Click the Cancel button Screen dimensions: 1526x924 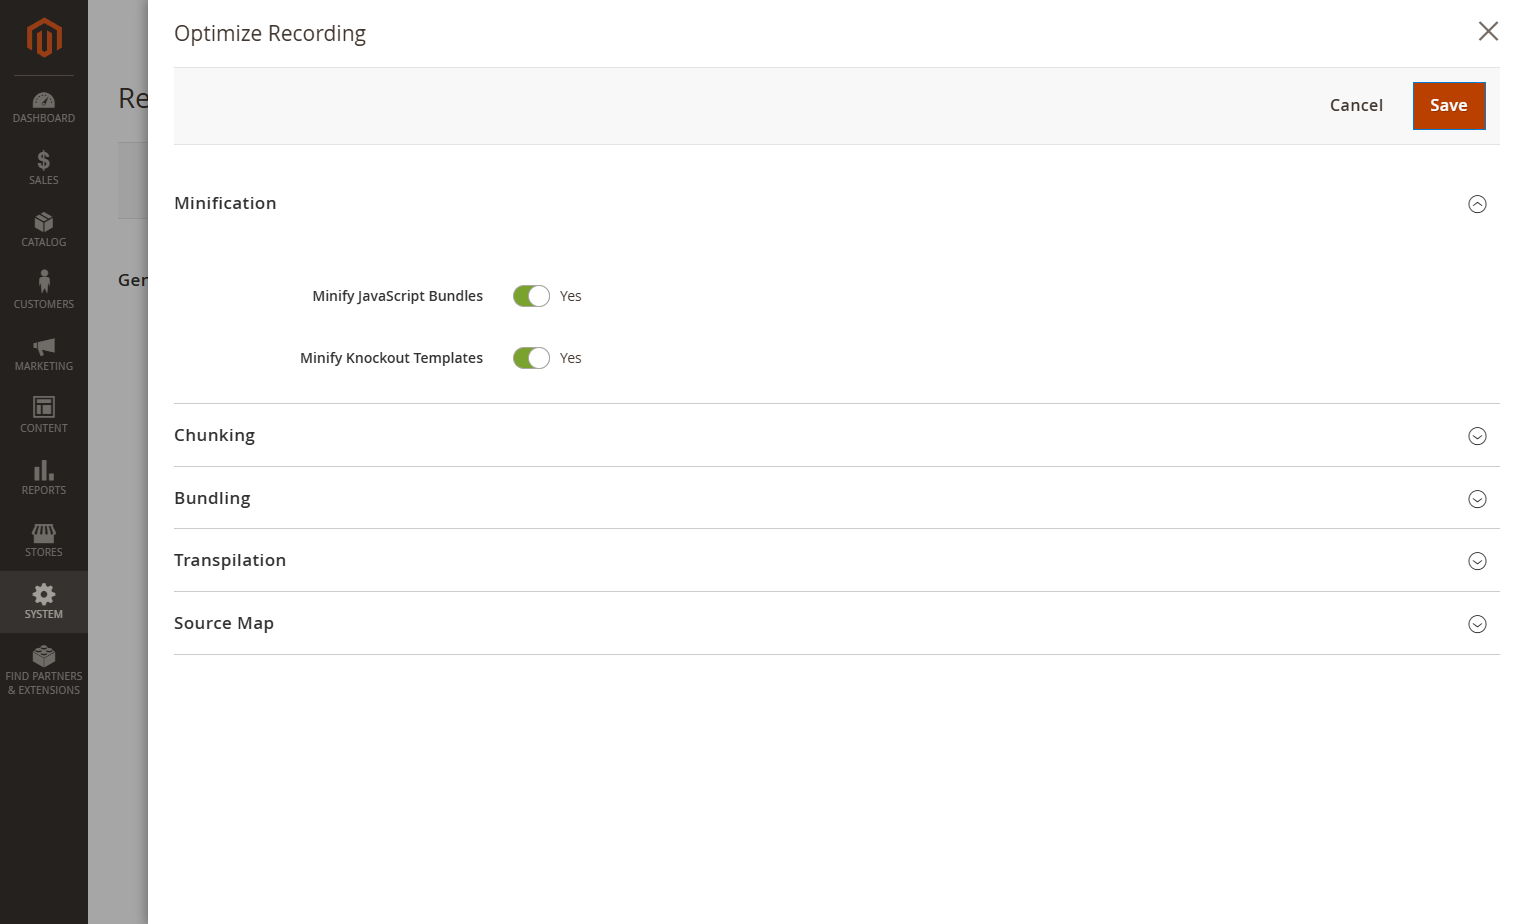pos(1356,106)
